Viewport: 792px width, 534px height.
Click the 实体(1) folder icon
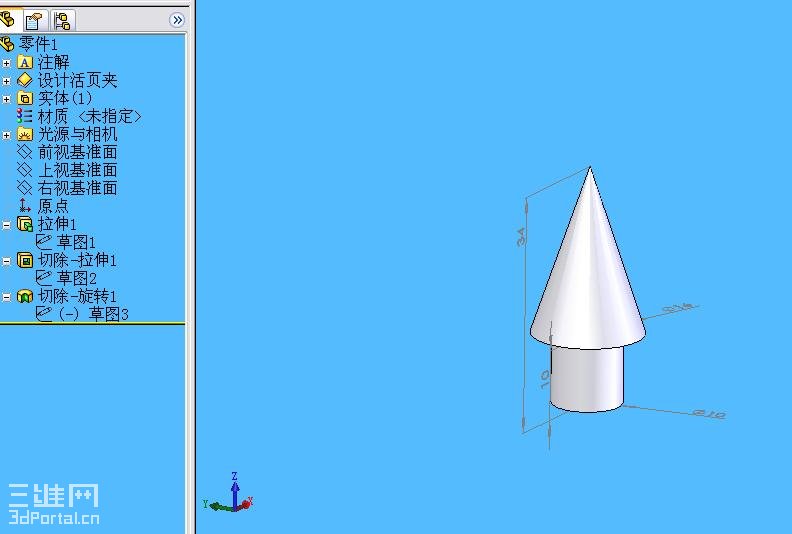(24, 98)
